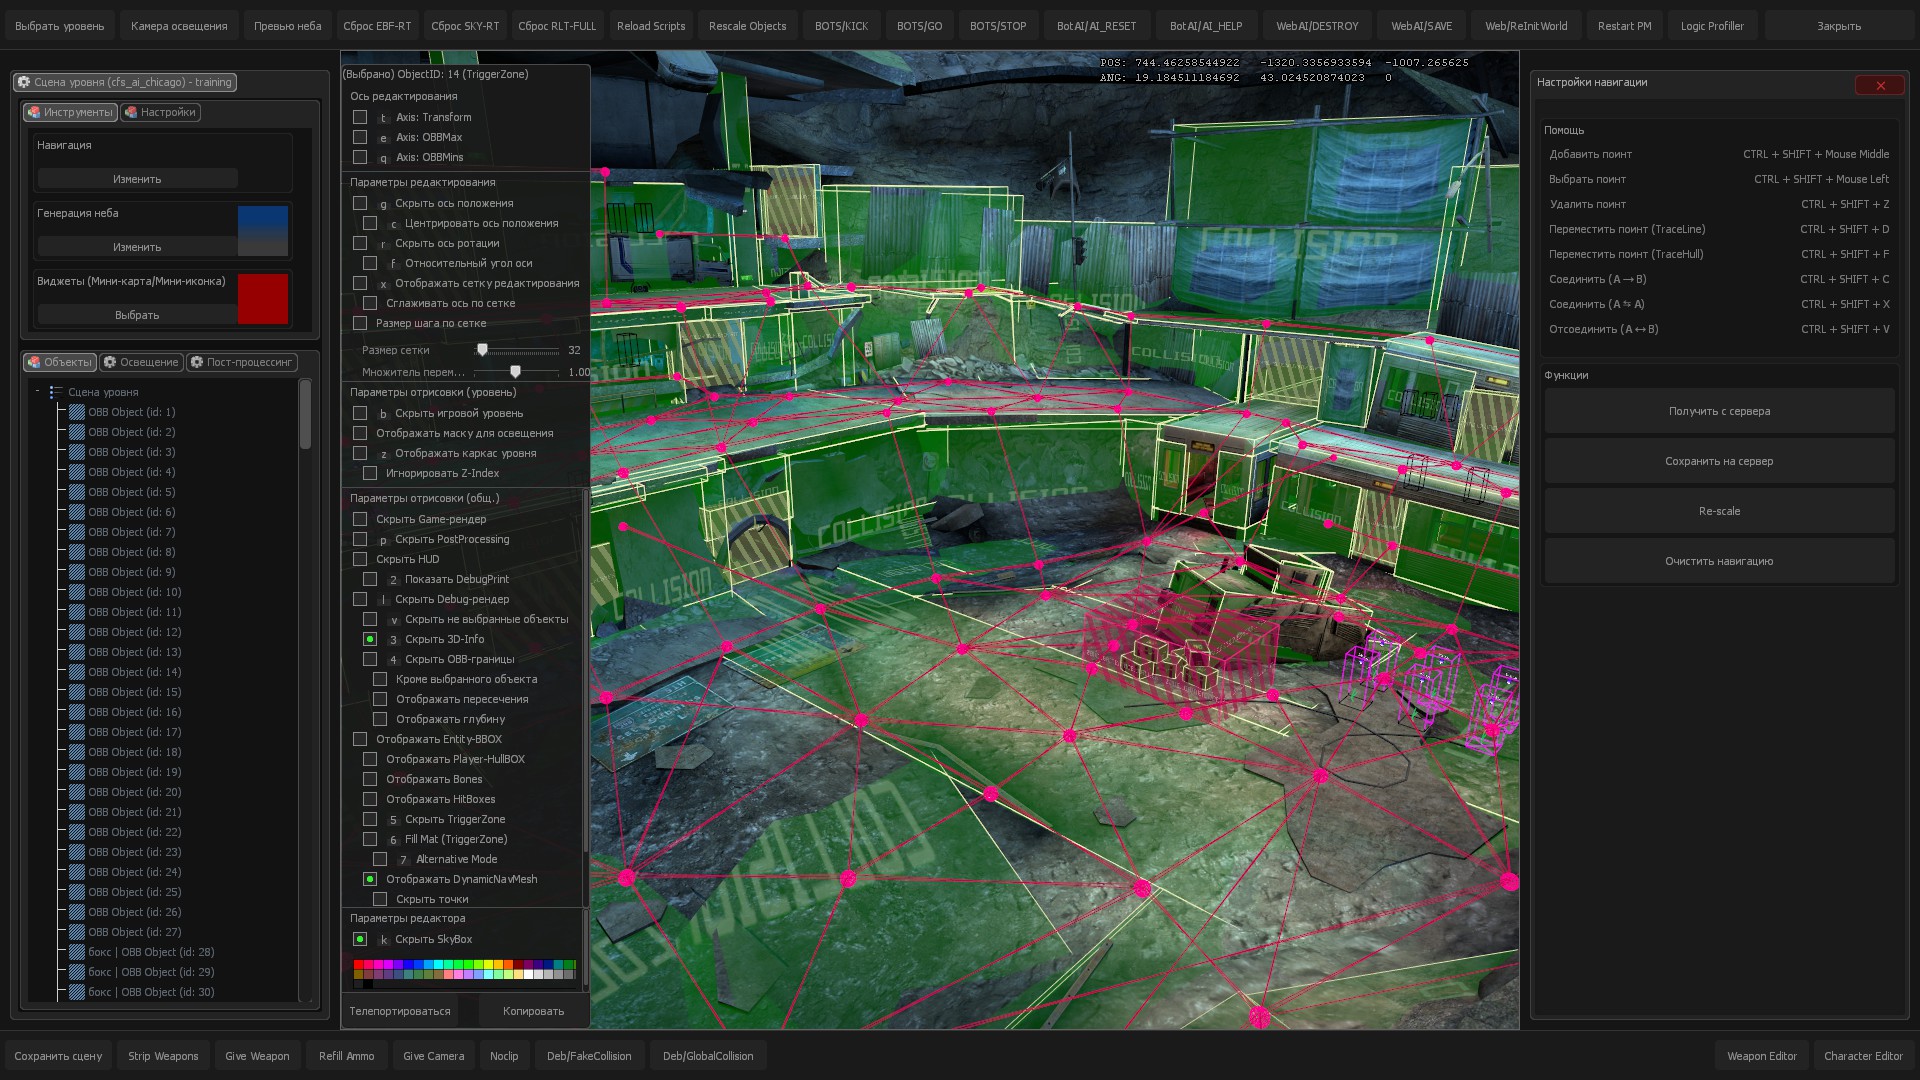The height and width of the screenshot is (1080, 1920).
Task: Click the sky gradient color swatch
Action: click(x=263, y=231)
